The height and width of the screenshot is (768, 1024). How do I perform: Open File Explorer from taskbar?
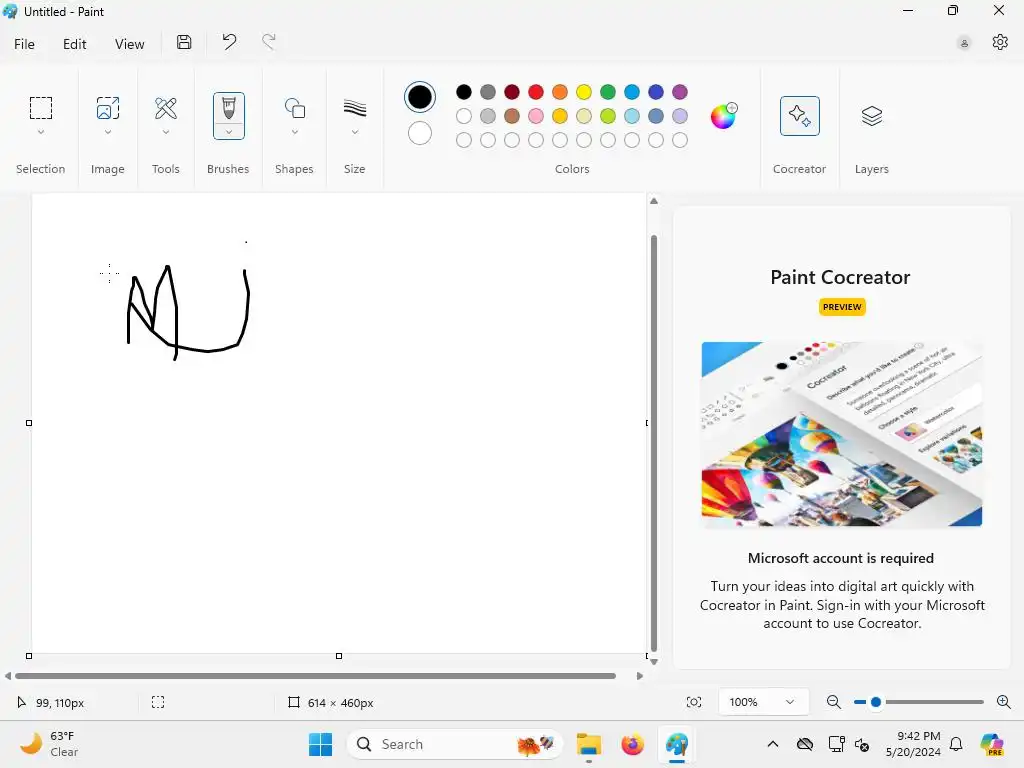click(x=588, y=744)
